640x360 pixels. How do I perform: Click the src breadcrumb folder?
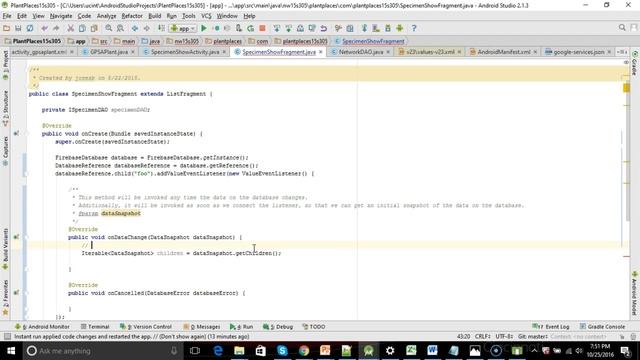coord(100,41)
